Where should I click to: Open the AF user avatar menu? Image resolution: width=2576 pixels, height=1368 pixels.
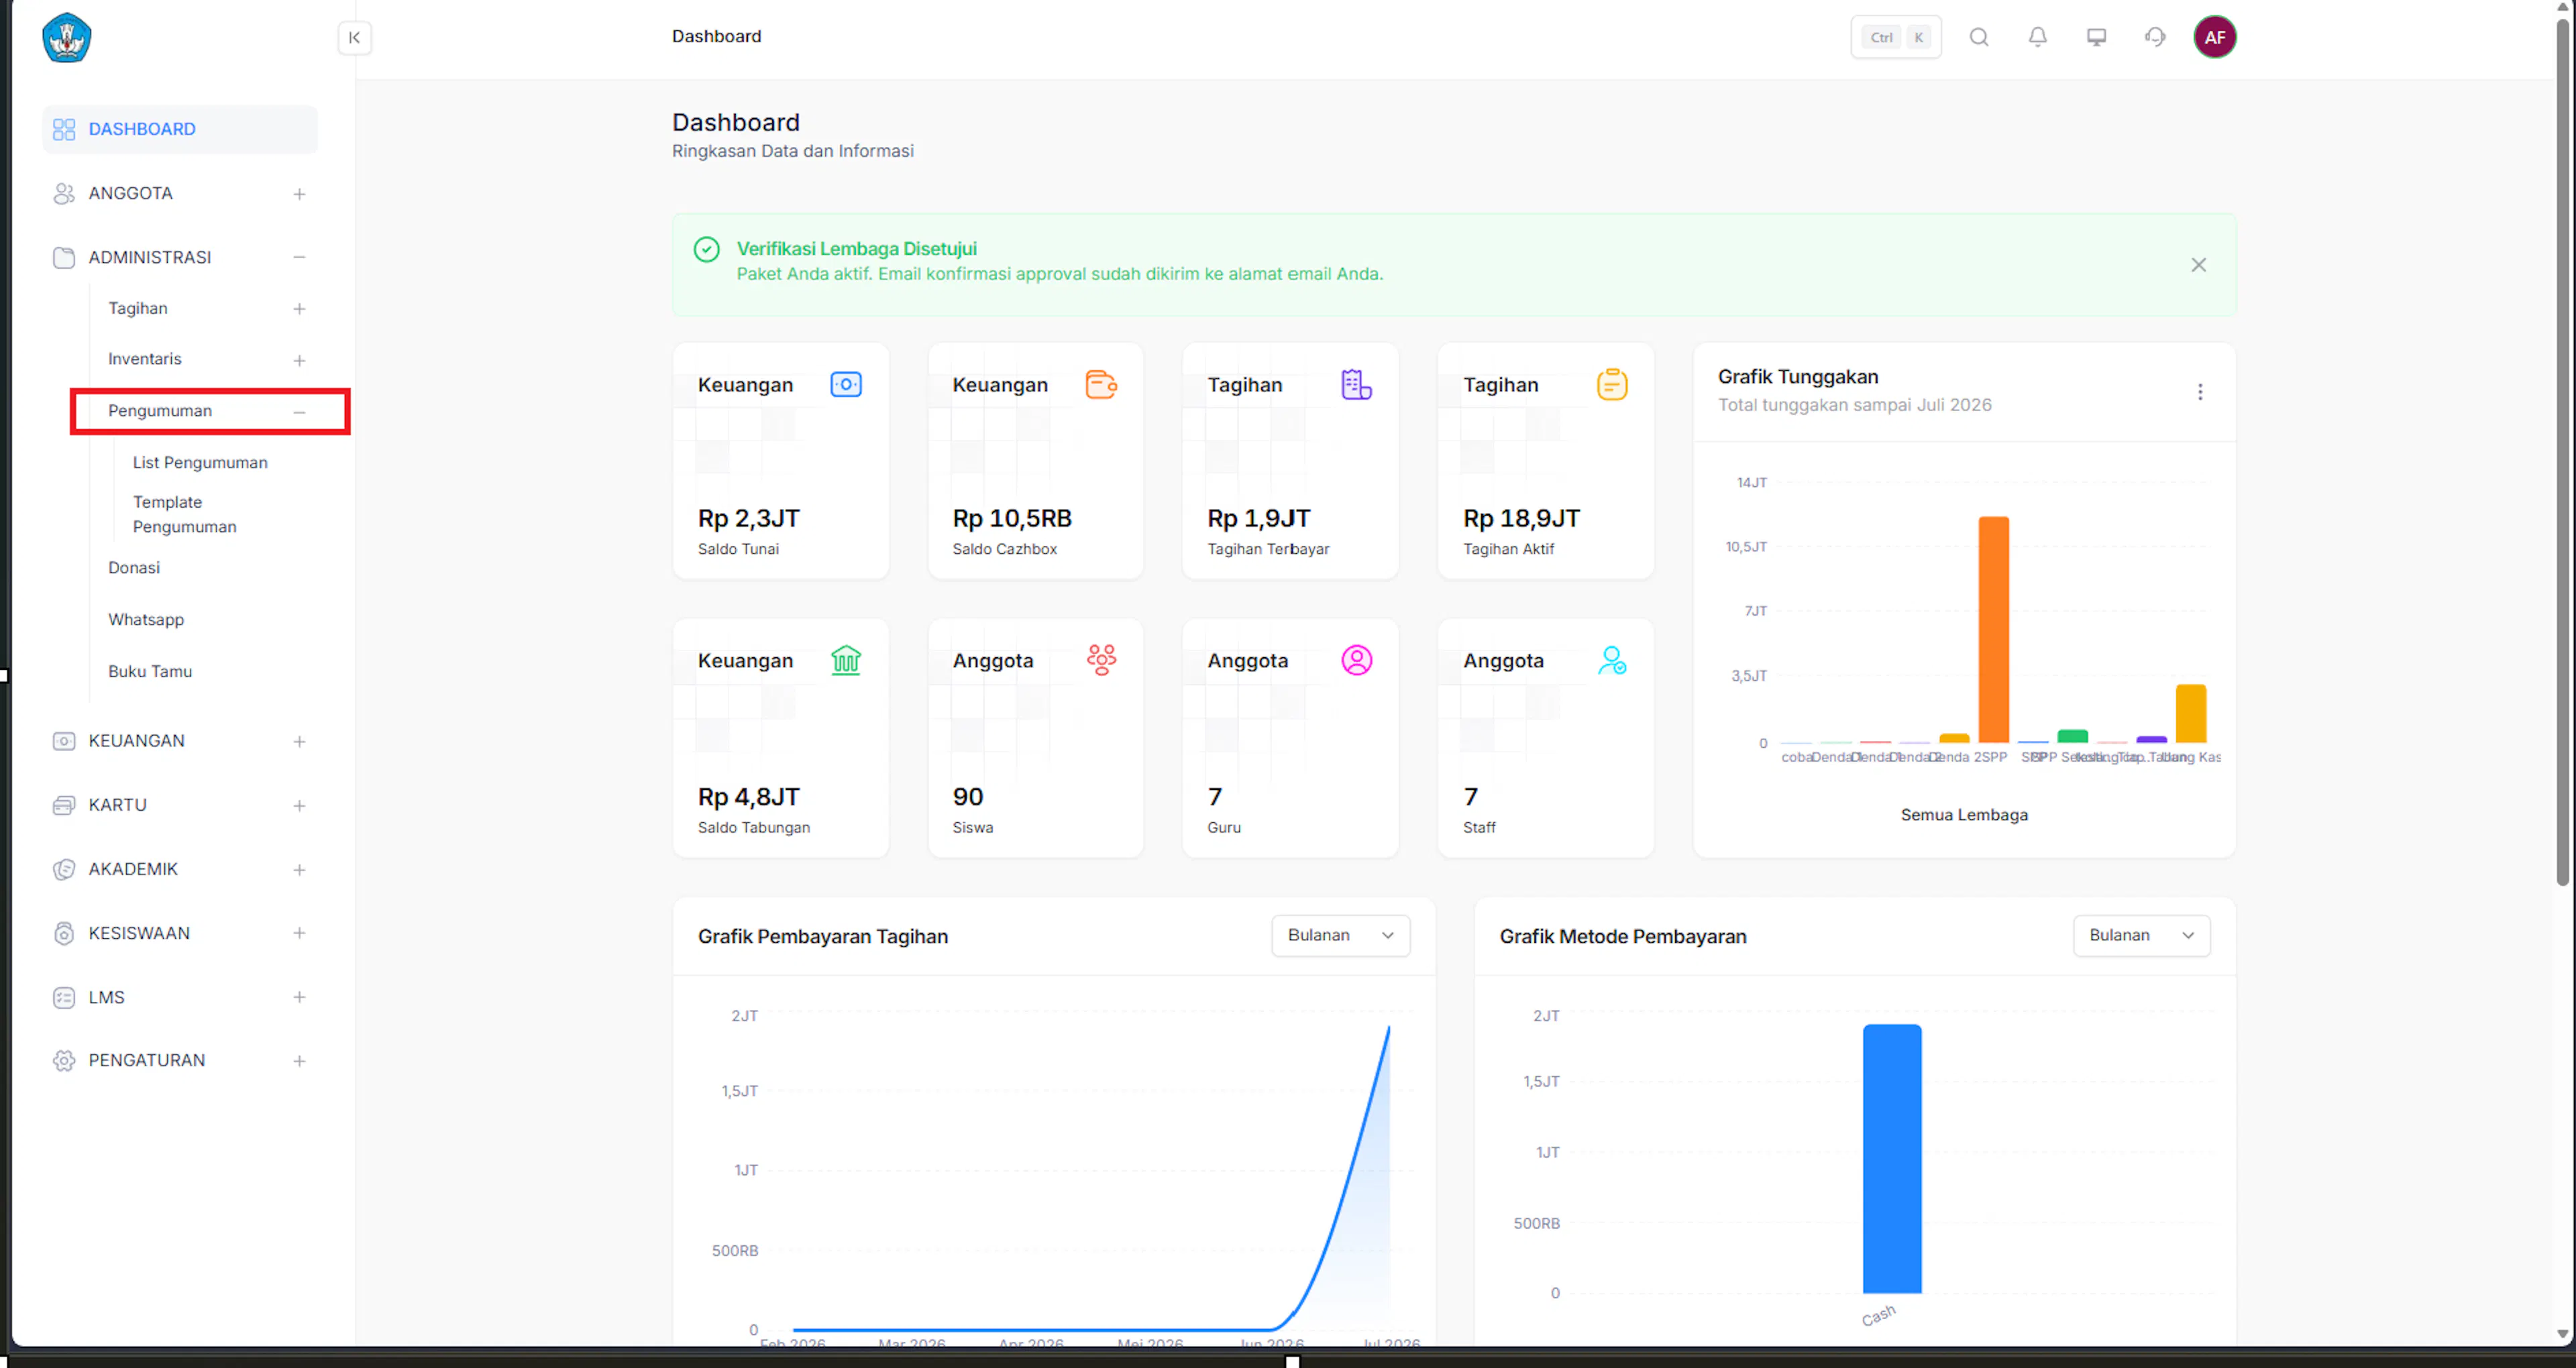(2215, 37)
